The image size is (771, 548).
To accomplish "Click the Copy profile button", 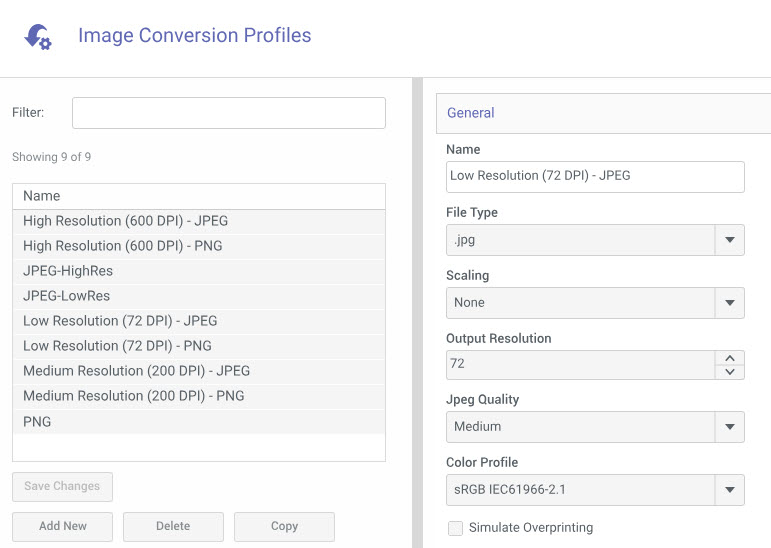I will click(x=284, y=526).
